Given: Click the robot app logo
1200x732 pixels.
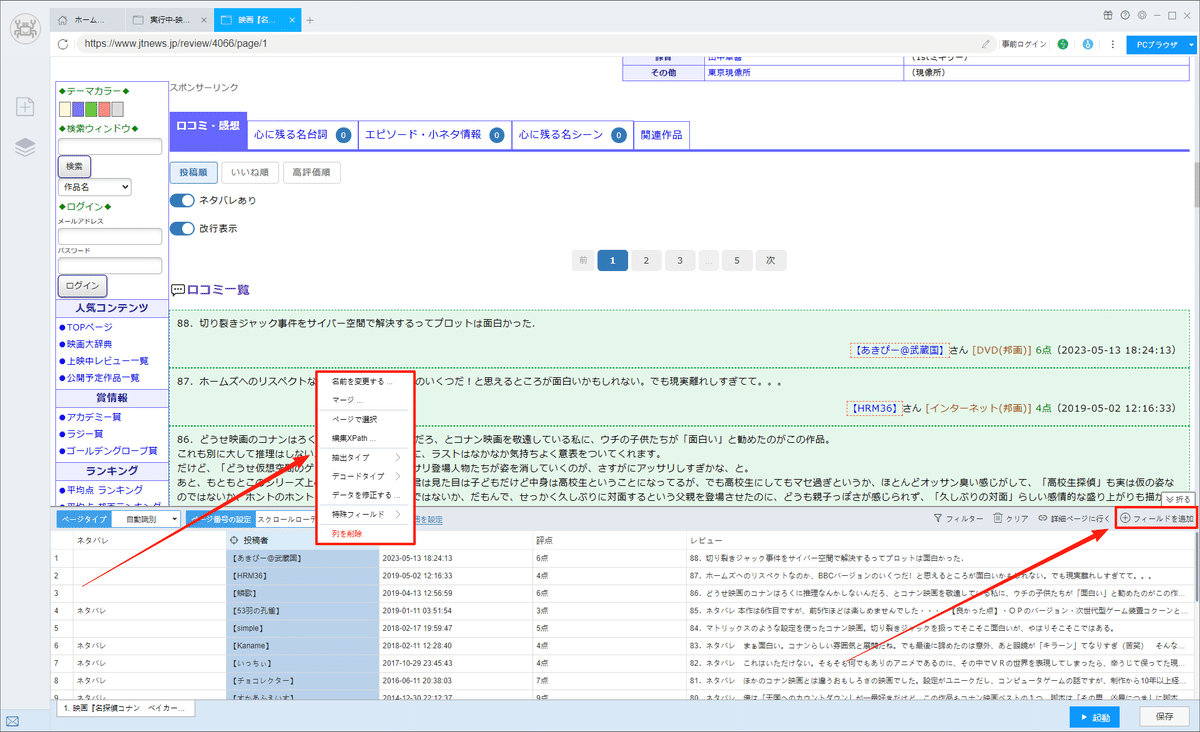Looking at the screenshot, I should point(25,29).
